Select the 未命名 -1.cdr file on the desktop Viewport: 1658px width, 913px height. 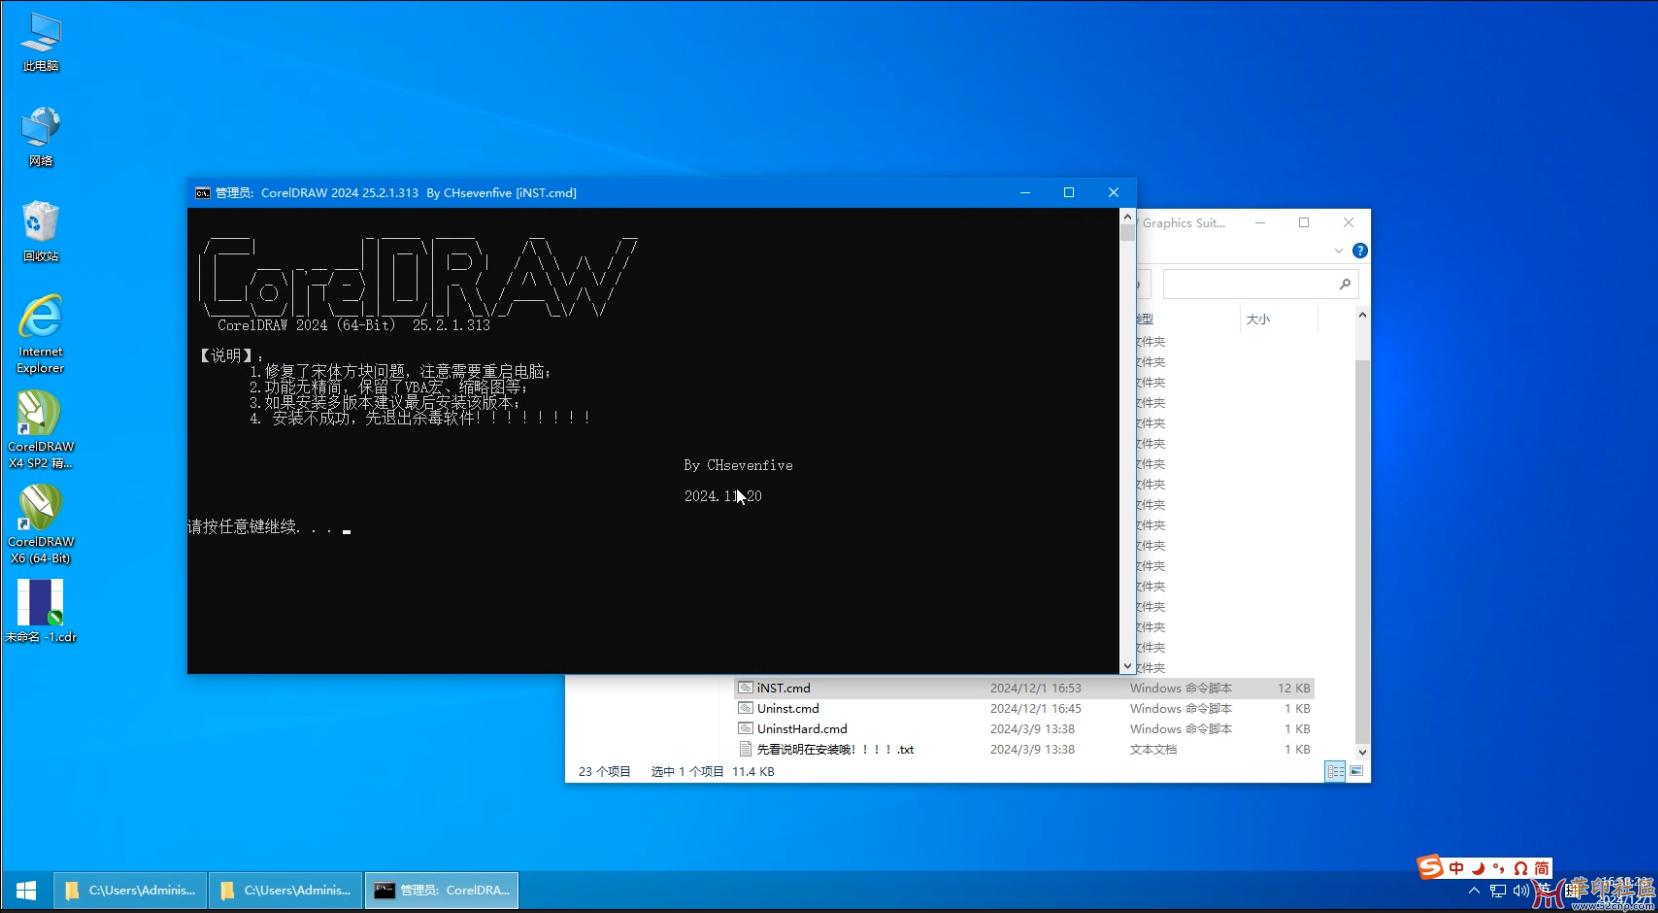pyautogui.click(x=41, y=611)
